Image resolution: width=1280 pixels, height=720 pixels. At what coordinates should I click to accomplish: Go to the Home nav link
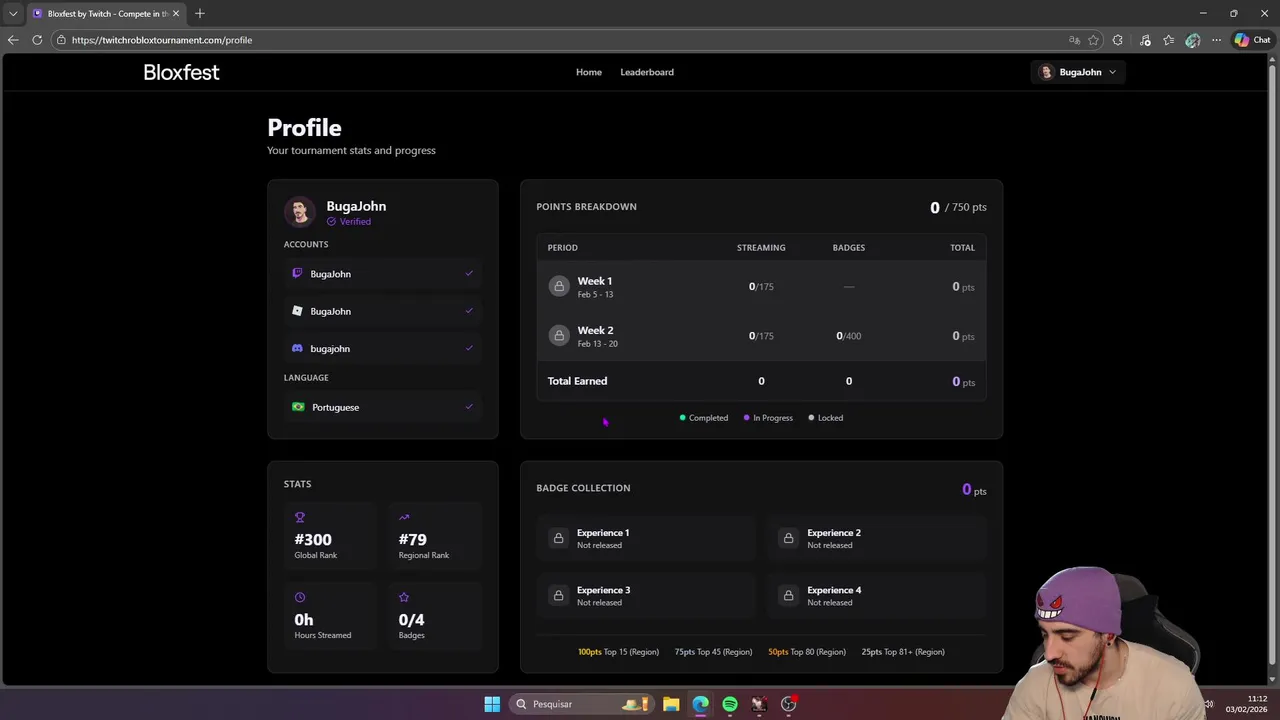(x=589, y=72)
